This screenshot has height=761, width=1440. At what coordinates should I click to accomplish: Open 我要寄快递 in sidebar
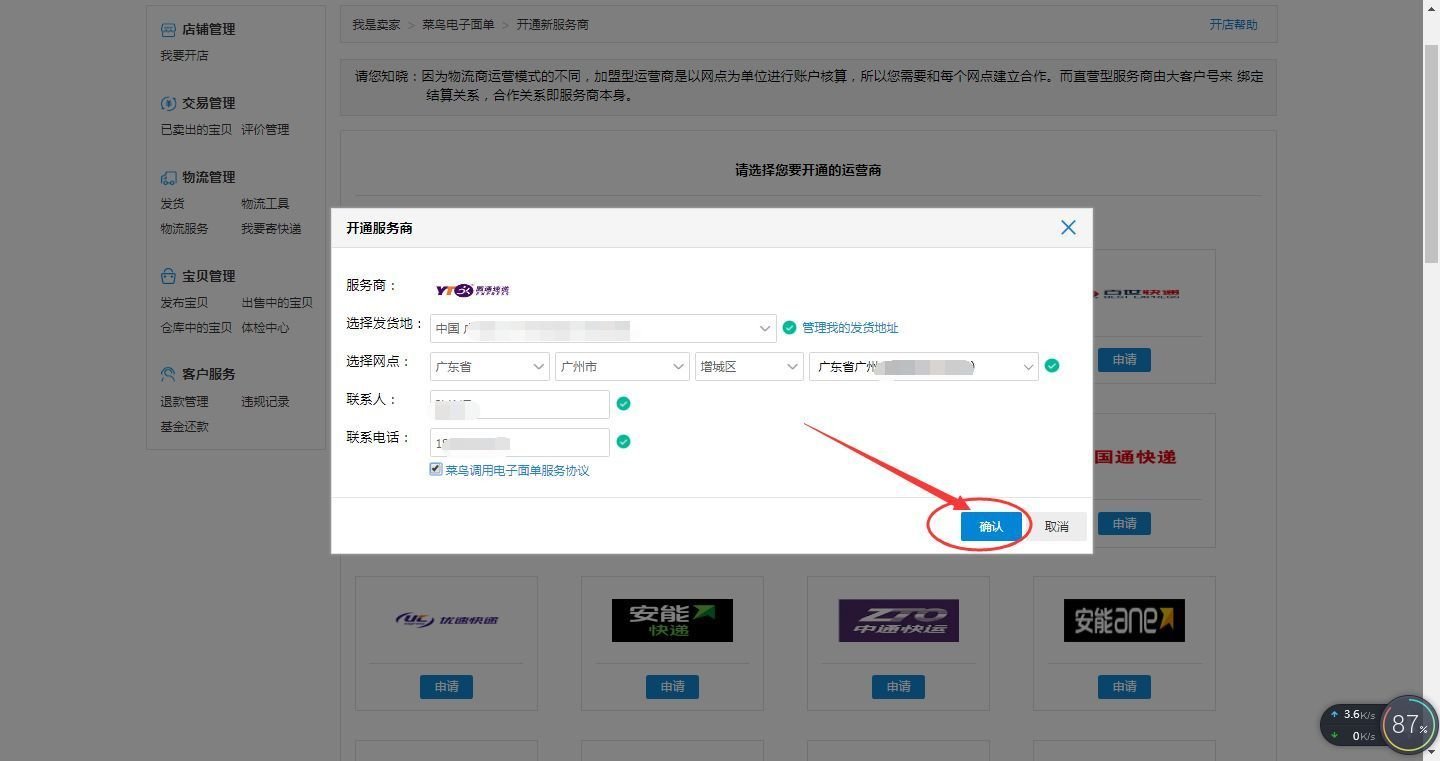click(x=271, y=229)
